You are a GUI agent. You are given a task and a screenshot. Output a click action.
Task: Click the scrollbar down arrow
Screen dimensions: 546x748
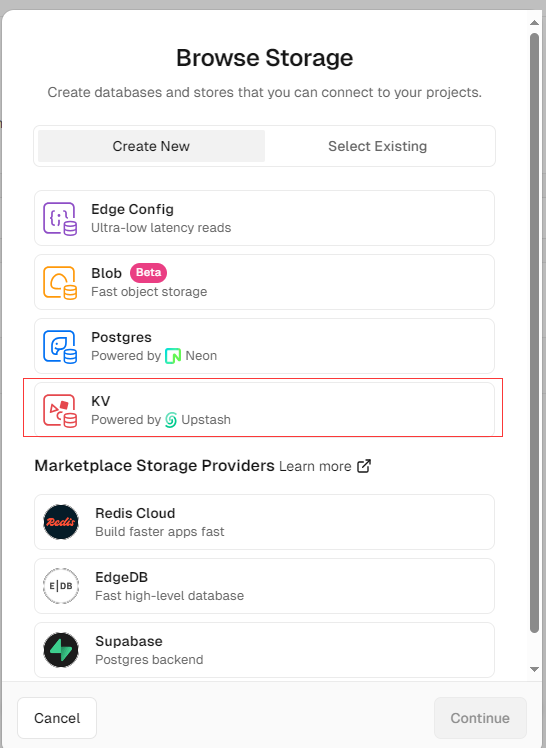(535, 669)
